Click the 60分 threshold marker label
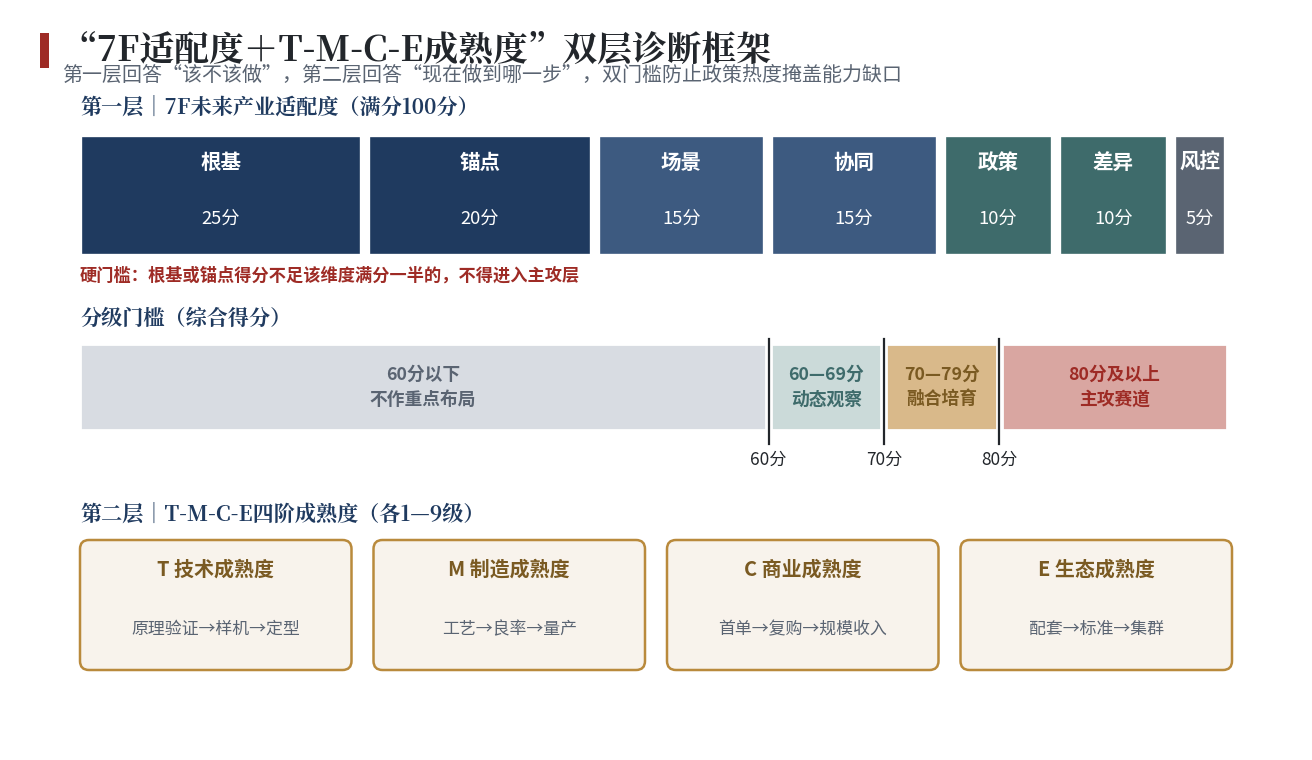The width and height of the screenshot is (1312, 760). coord(768,459)
